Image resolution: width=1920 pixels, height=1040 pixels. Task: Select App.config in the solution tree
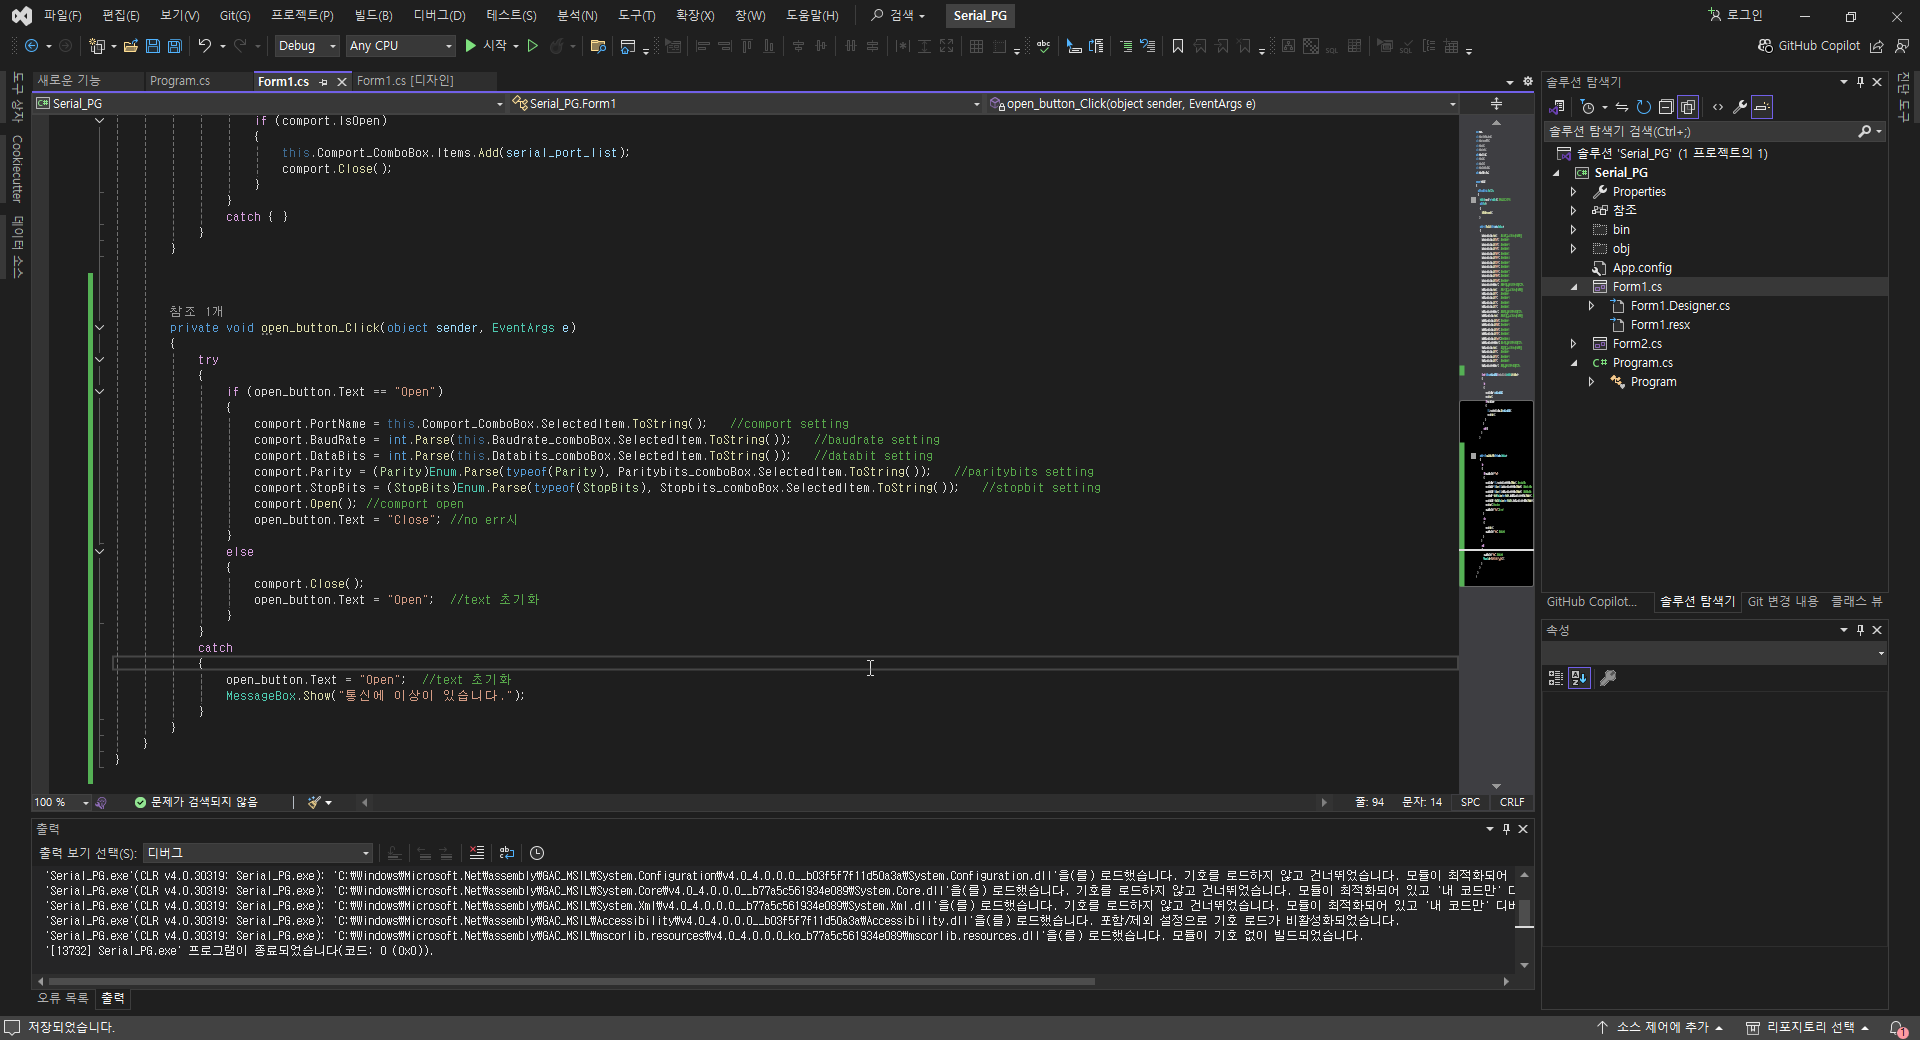point(1641,268)
